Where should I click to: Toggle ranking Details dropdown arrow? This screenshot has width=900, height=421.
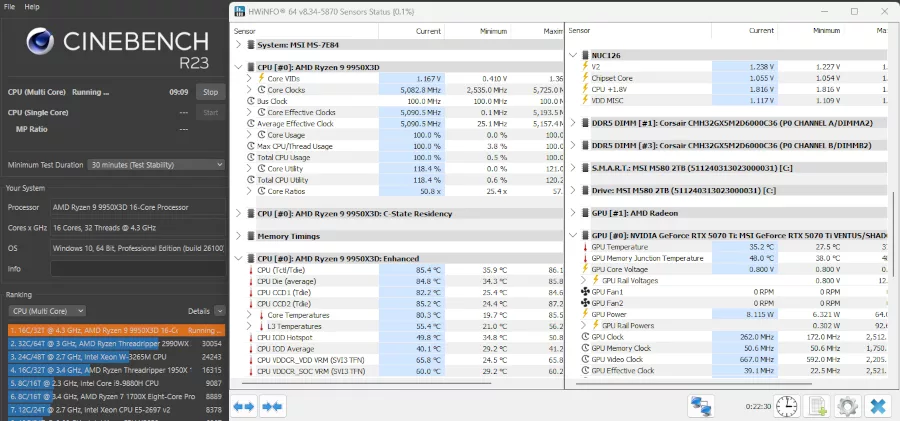pos(220,311)
